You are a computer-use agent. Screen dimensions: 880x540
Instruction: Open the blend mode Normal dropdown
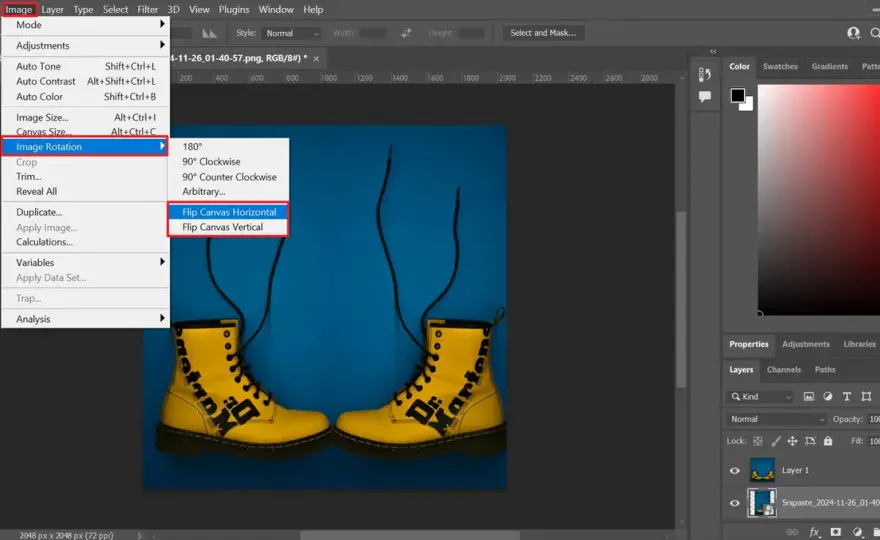pos(777,419)
